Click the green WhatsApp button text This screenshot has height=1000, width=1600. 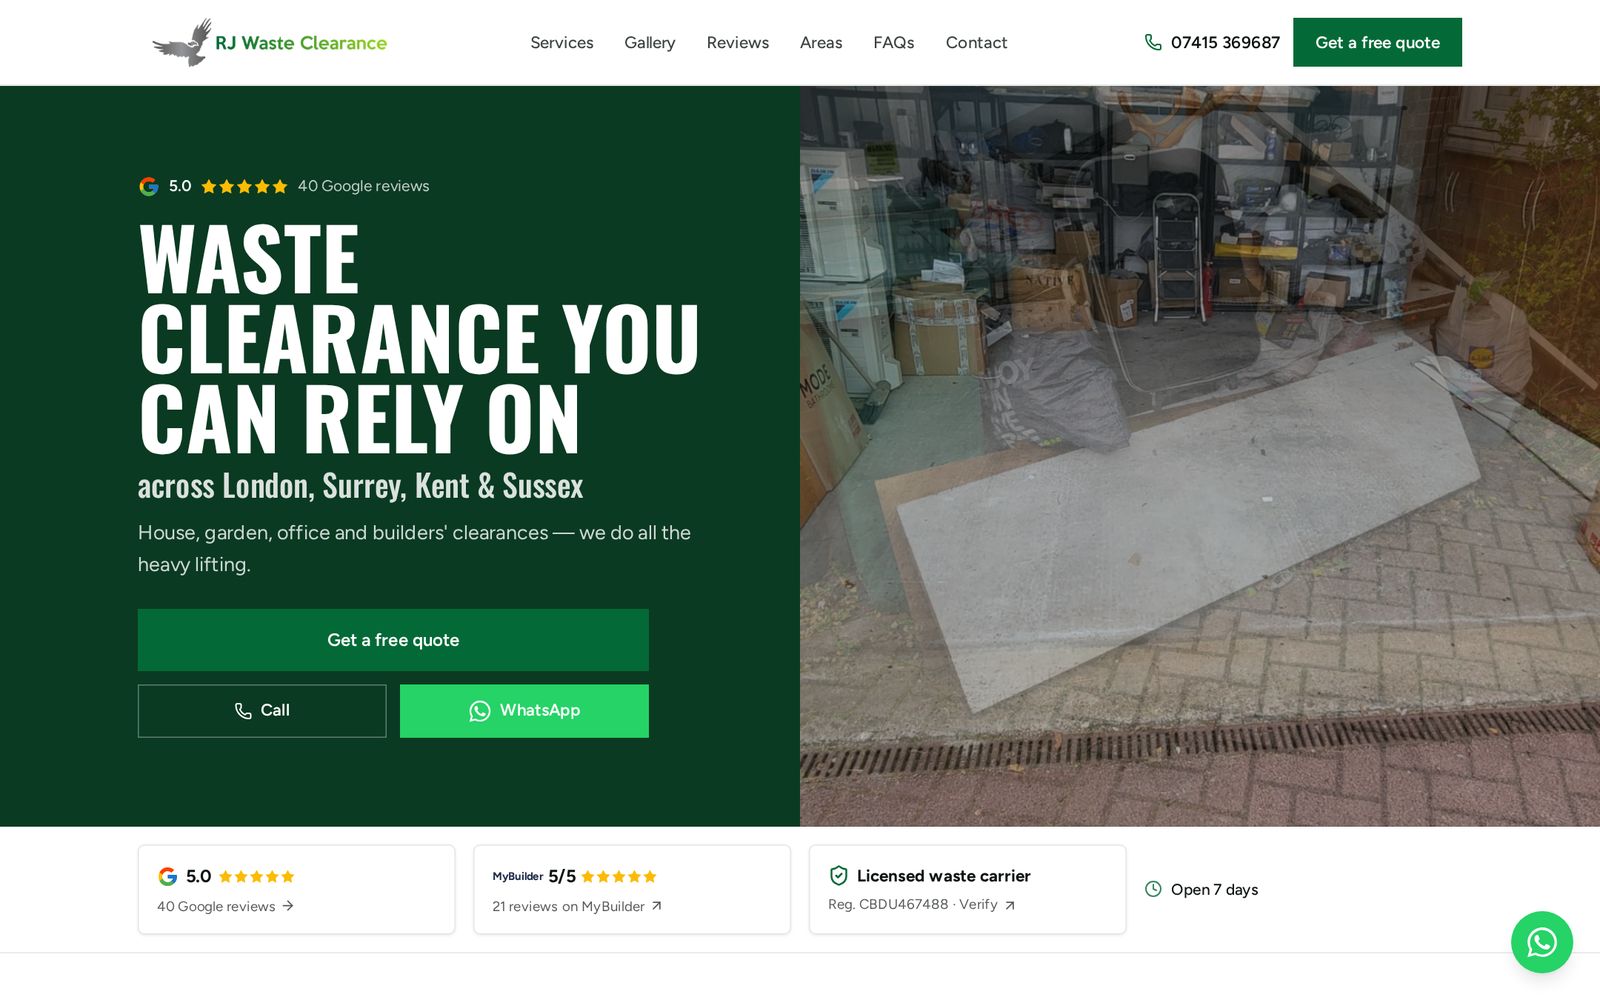540,710
